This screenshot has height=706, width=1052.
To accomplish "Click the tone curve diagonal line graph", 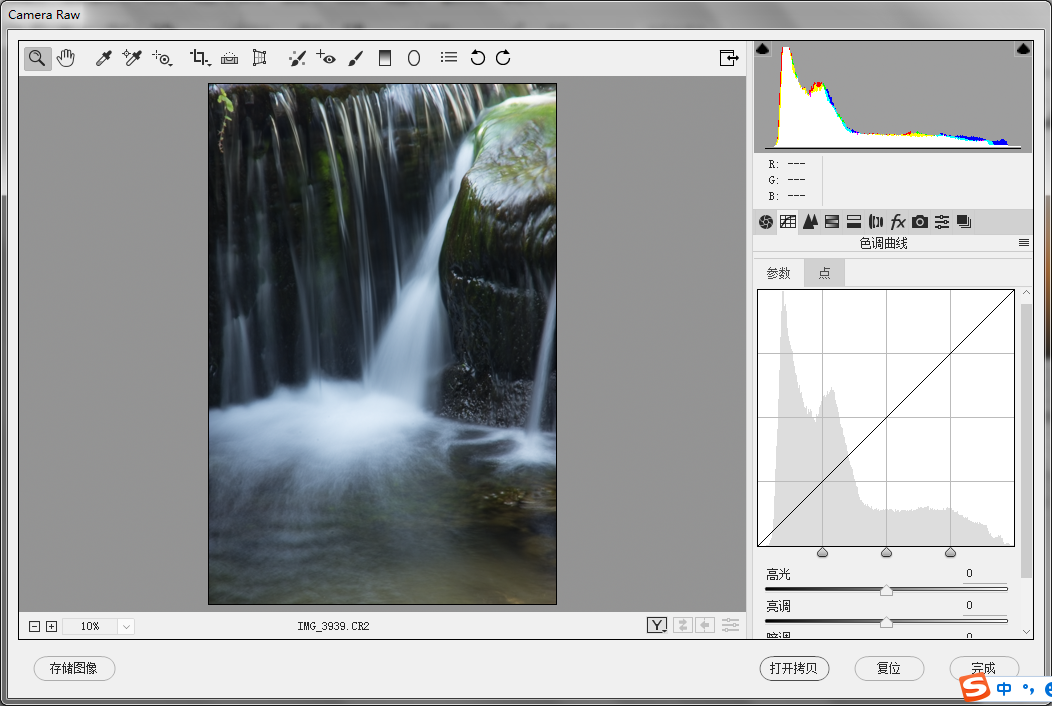I will [x=886, y=417].
